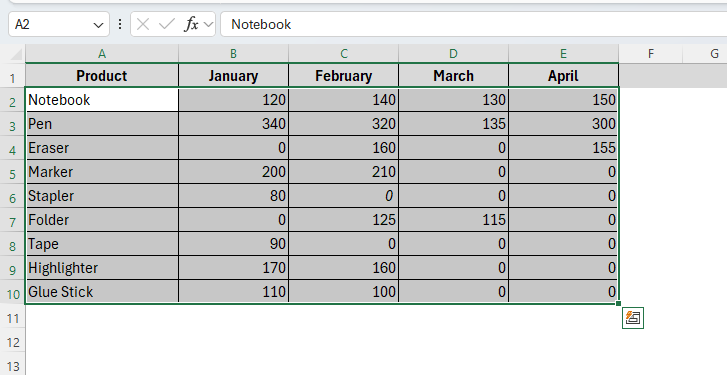
Task: Select Notebook's April value 150
Action: click(563, 100)
